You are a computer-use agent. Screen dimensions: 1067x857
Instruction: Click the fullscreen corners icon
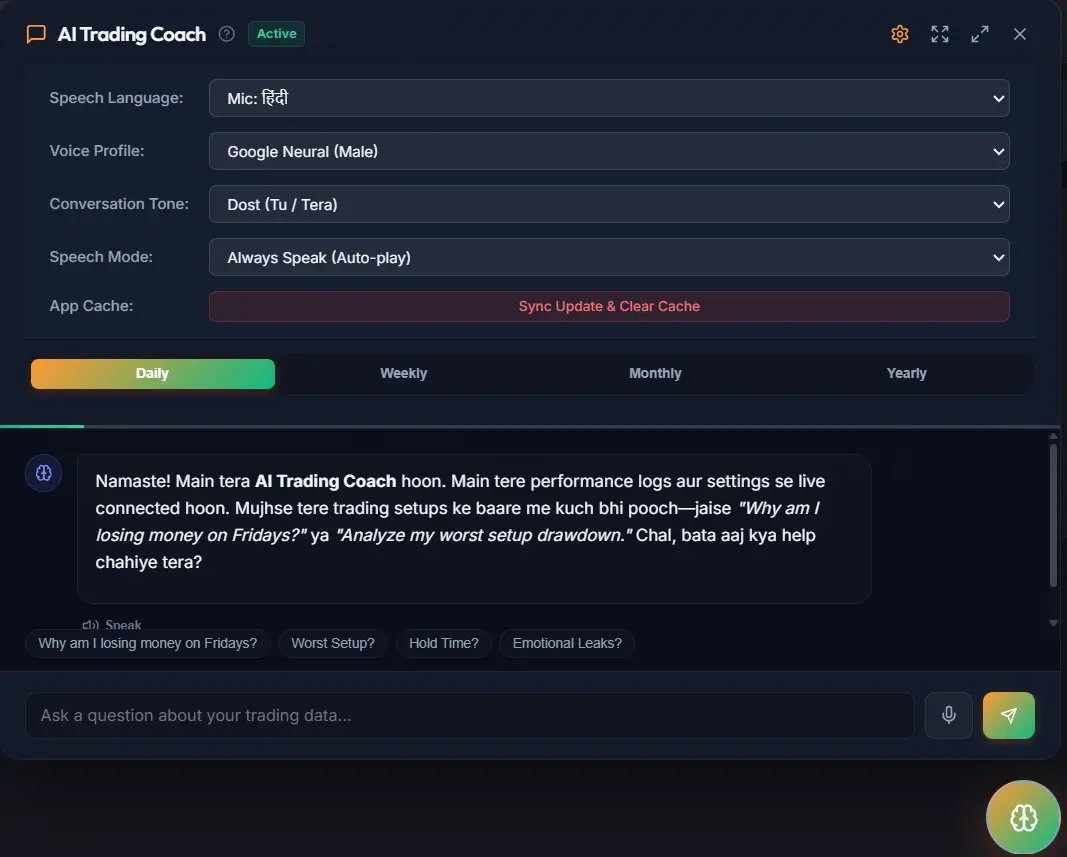(x=940, y=34)
